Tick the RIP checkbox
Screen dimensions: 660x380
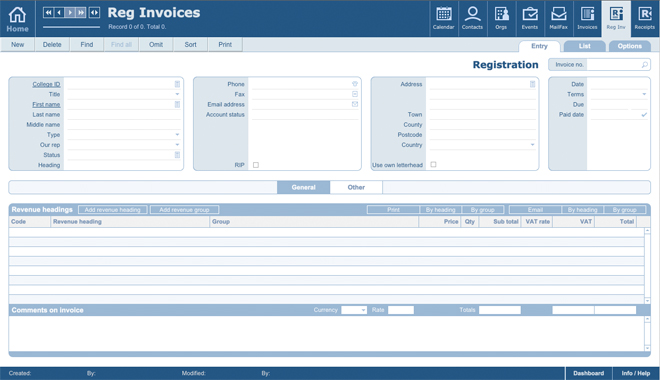[256, 165]
